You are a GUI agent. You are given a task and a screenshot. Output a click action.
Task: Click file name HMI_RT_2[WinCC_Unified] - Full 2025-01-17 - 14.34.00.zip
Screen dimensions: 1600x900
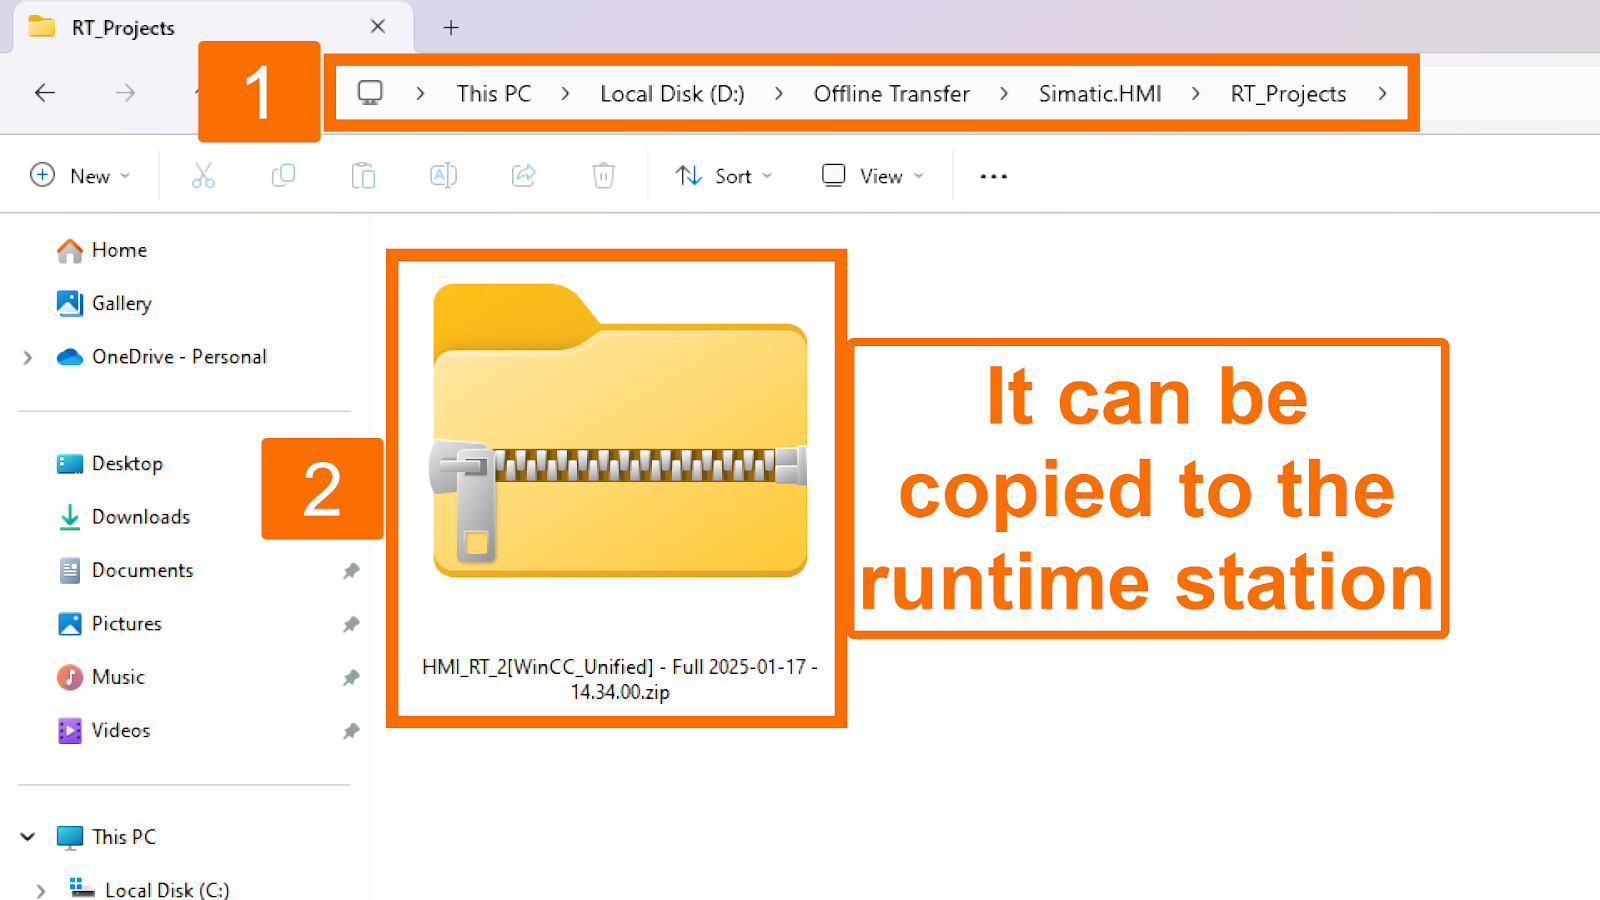point(620,679)
